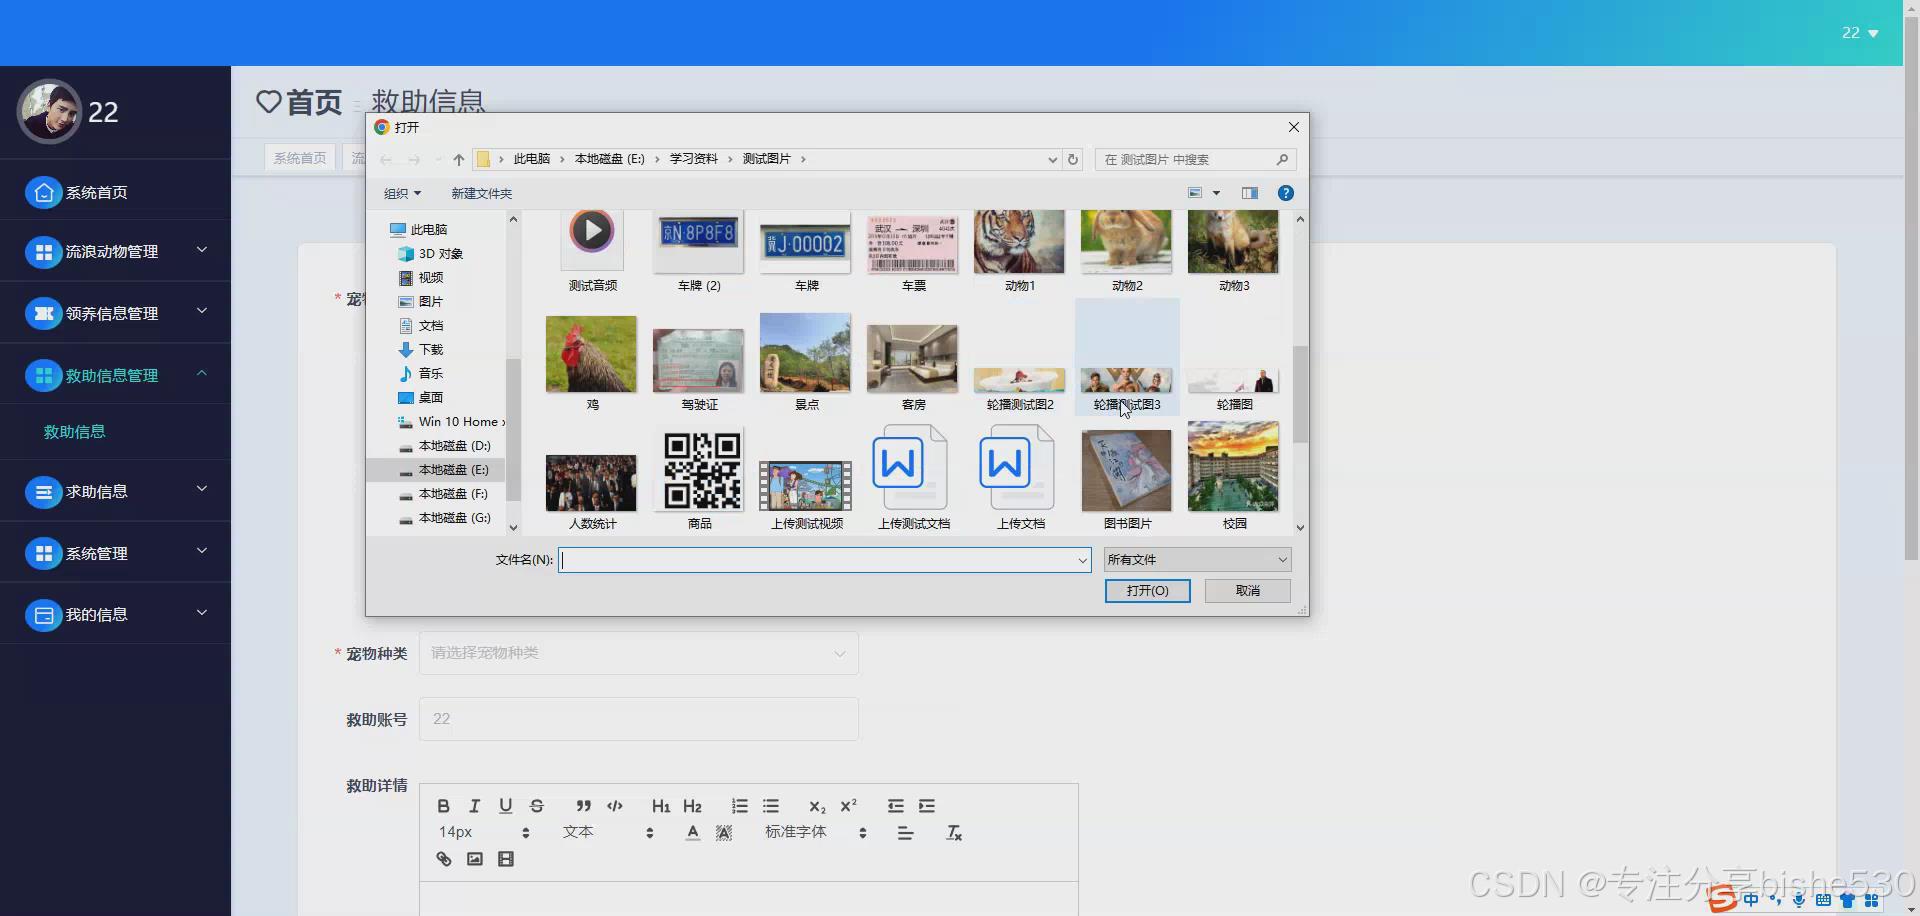Open the 组织 menu in the file dialog
The image size is (1920, 916).
(x=402, y=193)
